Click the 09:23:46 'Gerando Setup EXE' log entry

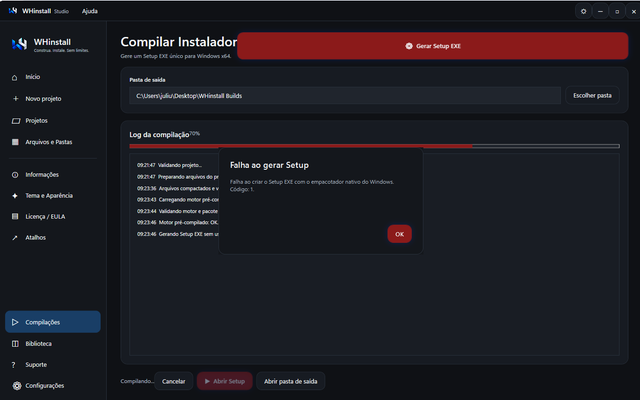(178, 234)
